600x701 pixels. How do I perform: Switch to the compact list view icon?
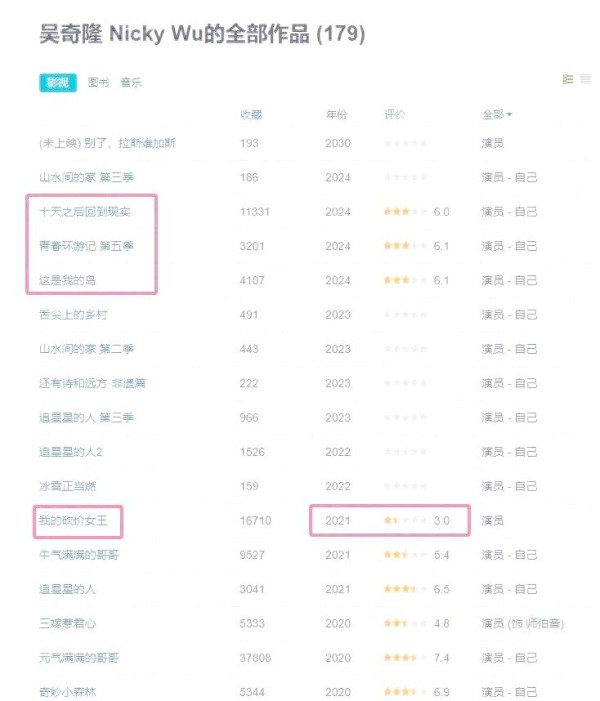pos(585,79)
